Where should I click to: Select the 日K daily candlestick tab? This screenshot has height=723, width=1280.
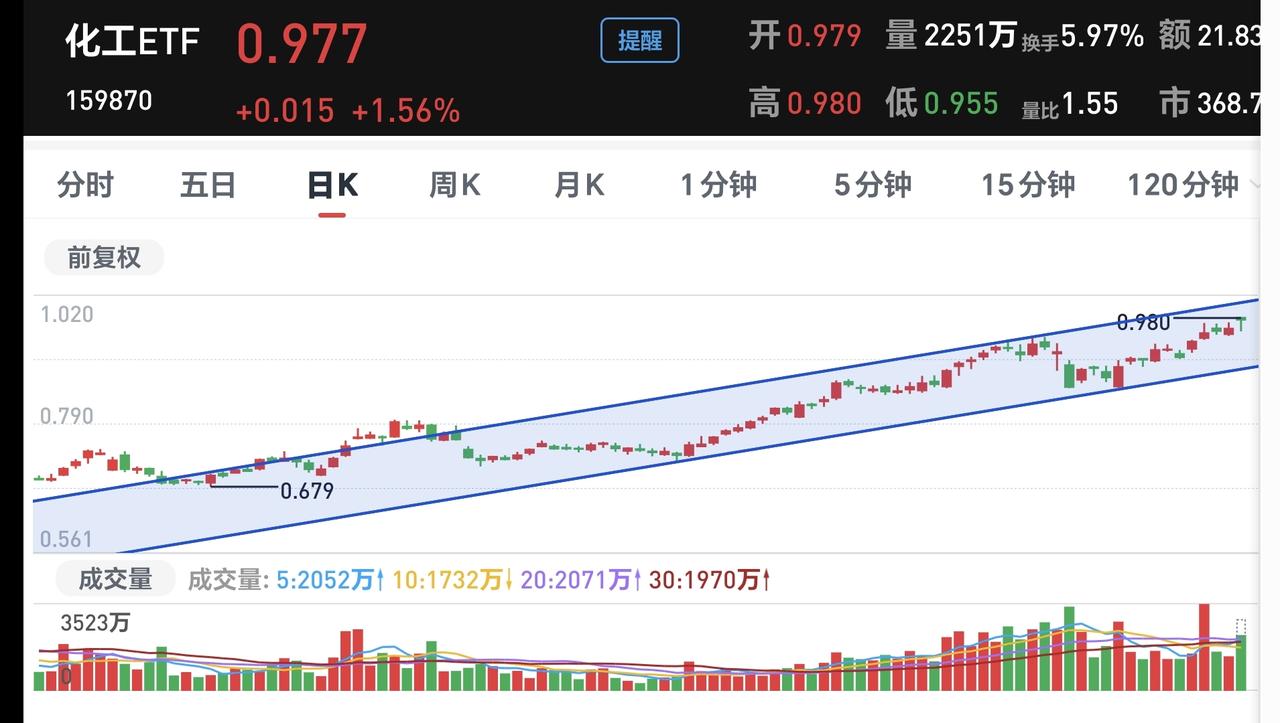[x=332, y=185]
